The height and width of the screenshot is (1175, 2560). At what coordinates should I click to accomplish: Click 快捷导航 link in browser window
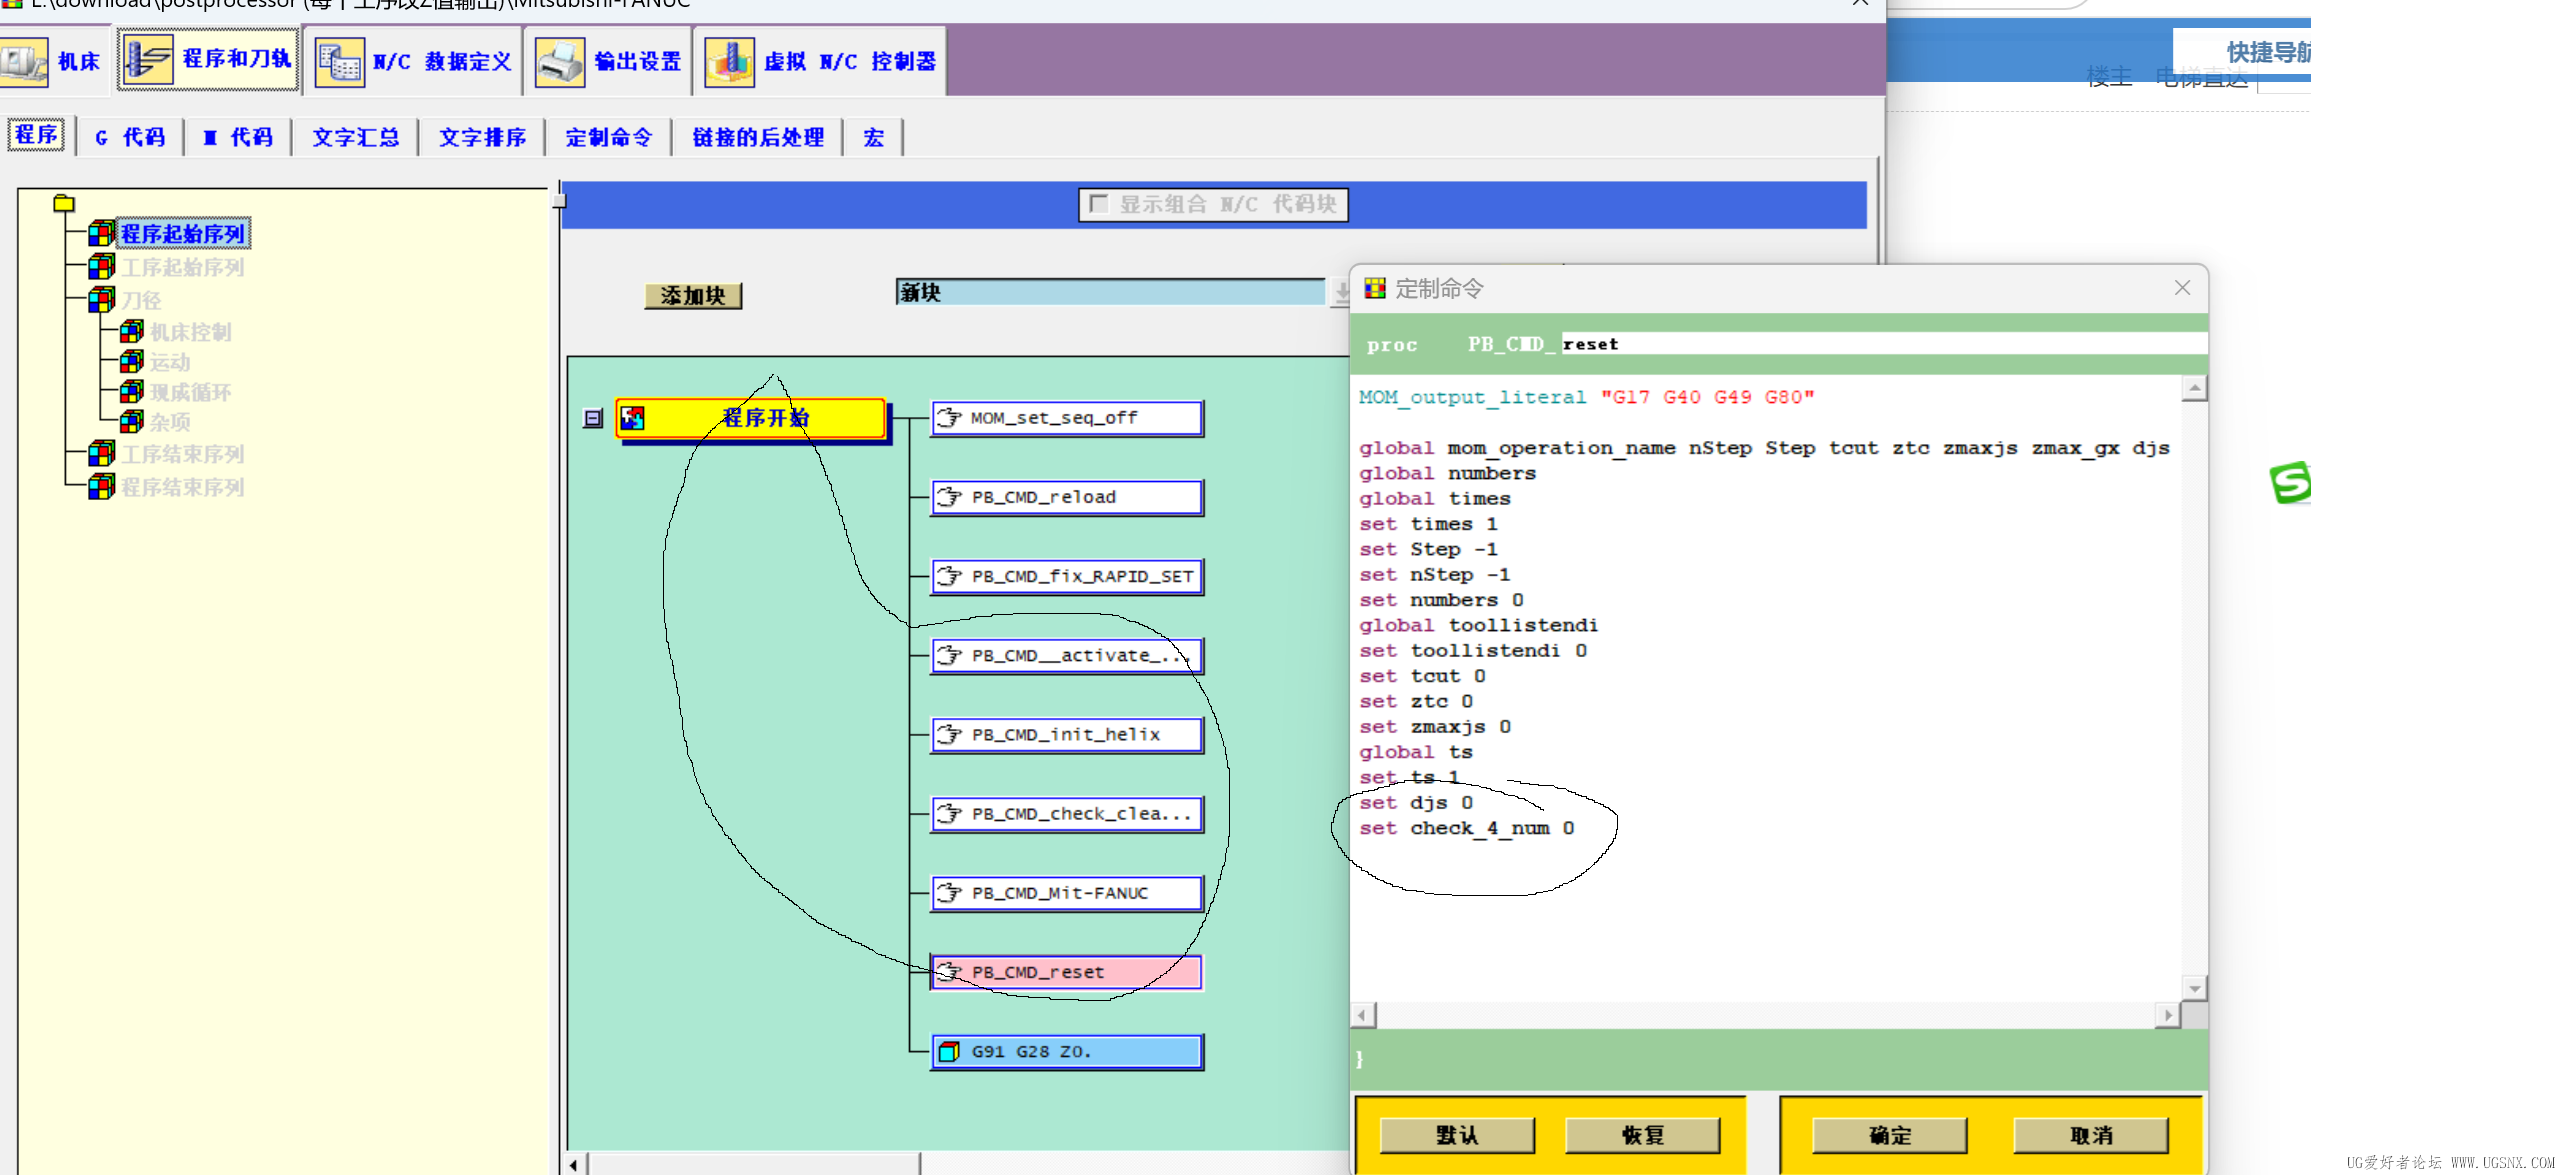(2268, 52)
